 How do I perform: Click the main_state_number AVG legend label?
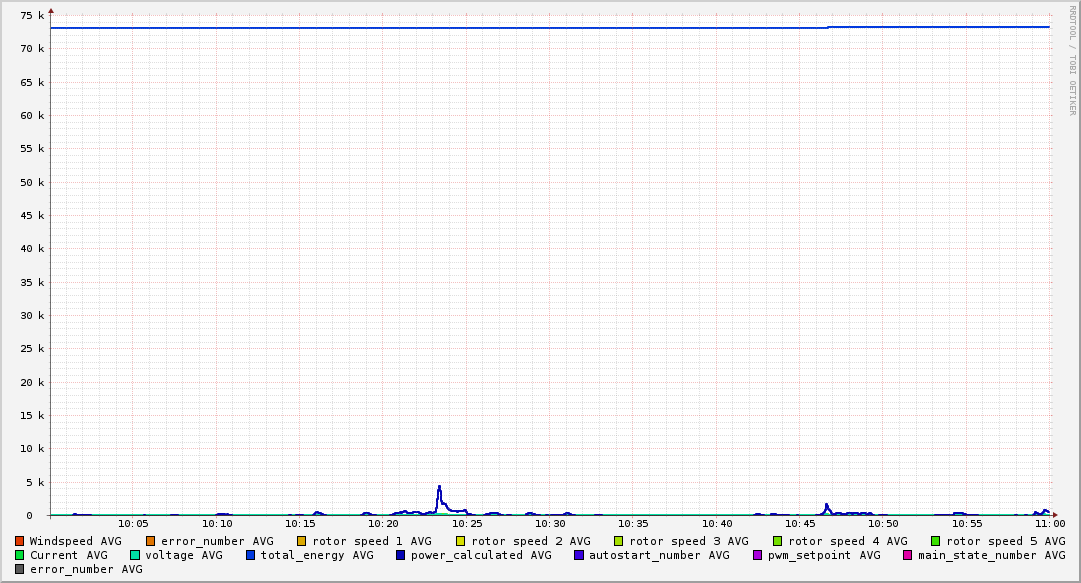(x=991, y=555)
